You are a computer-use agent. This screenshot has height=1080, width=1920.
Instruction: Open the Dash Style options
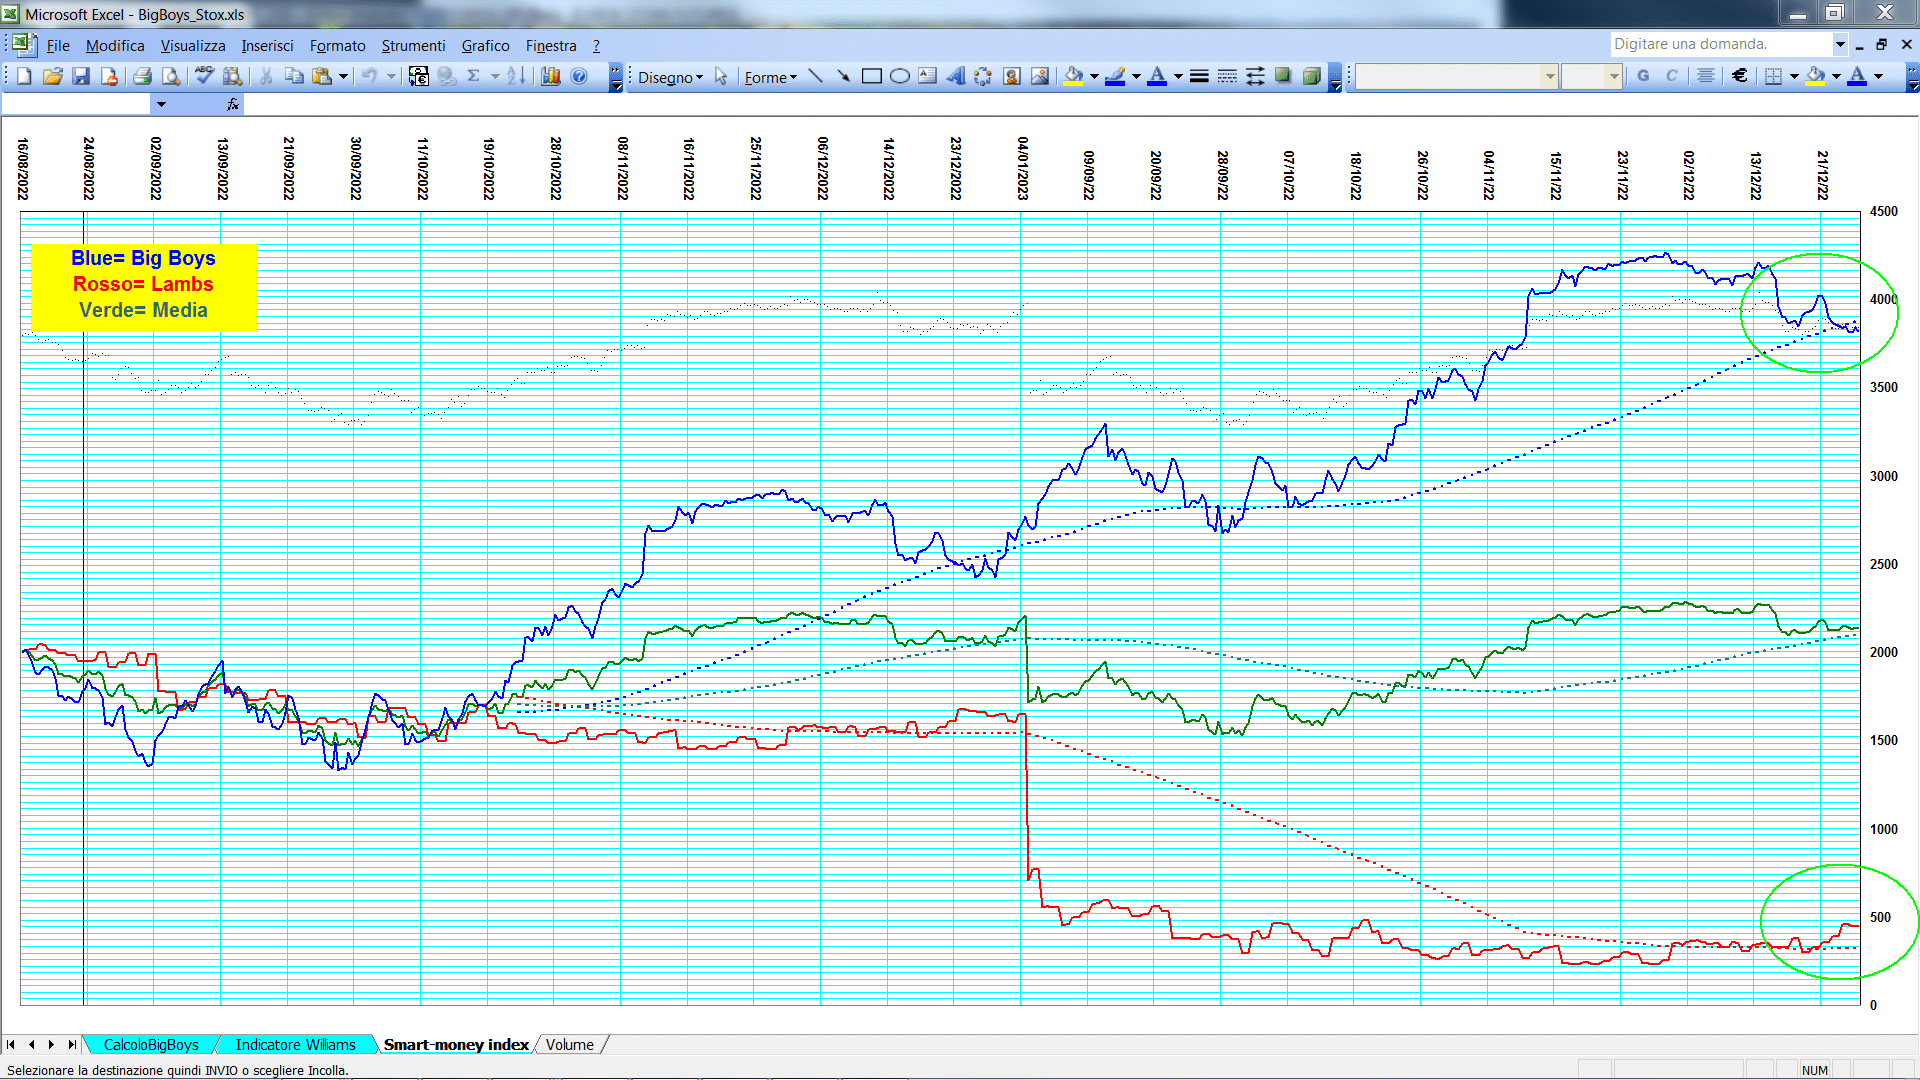[x=1227, y=77]
